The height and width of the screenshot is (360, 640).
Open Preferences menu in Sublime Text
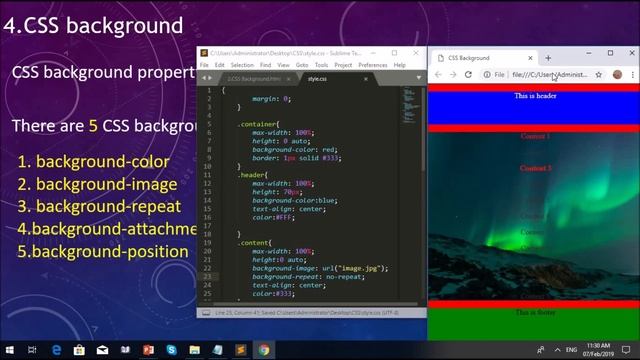pos(373,65)
